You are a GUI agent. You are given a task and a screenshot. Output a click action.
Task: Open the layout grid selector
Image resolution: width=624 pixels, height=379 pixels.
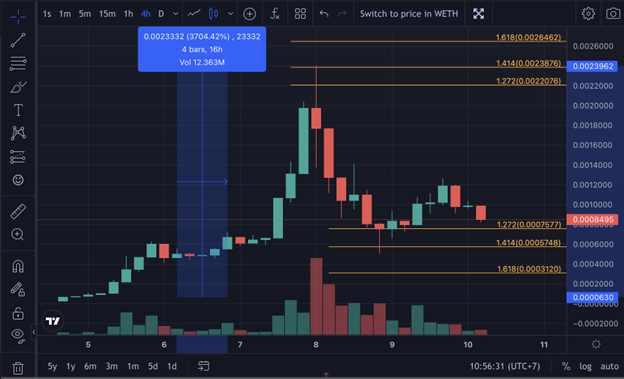coord(300,14)
